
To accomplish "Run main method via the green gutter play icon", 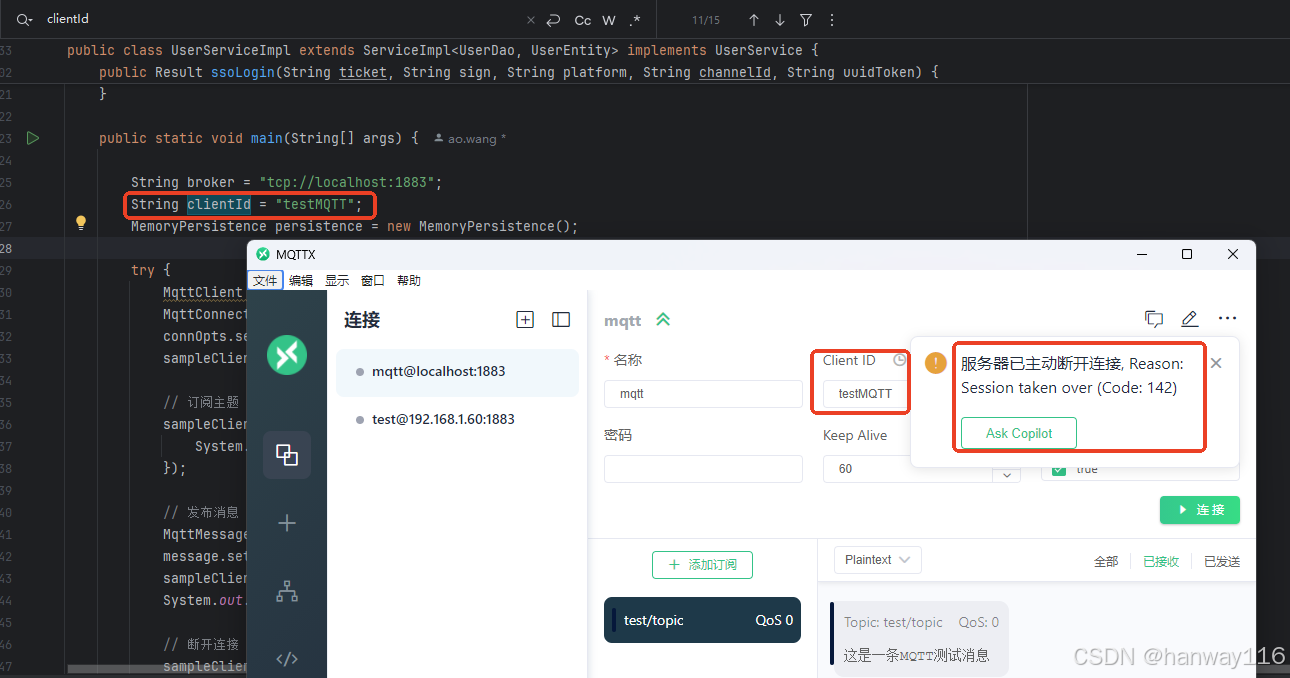I will click(32, 138).
